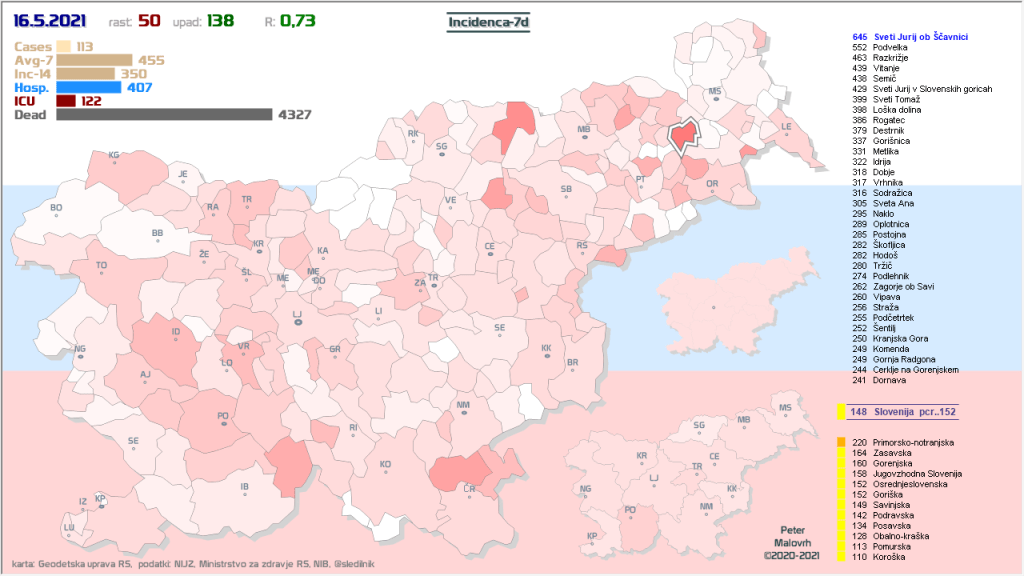
Task: Click the yellow swatch beside Koroška
Action: click(841, 557)
